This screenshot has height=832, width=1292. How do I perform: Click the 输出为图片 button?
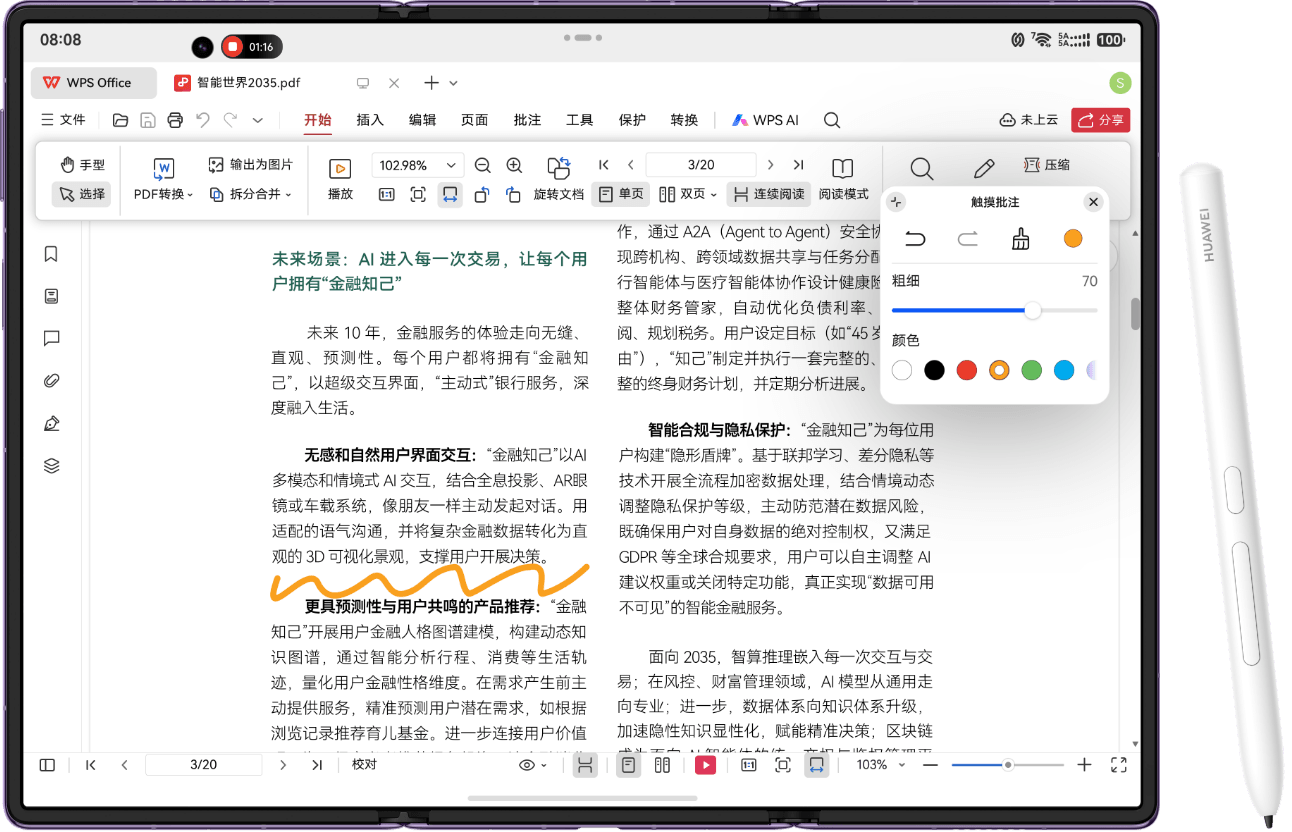coord(250,165)
